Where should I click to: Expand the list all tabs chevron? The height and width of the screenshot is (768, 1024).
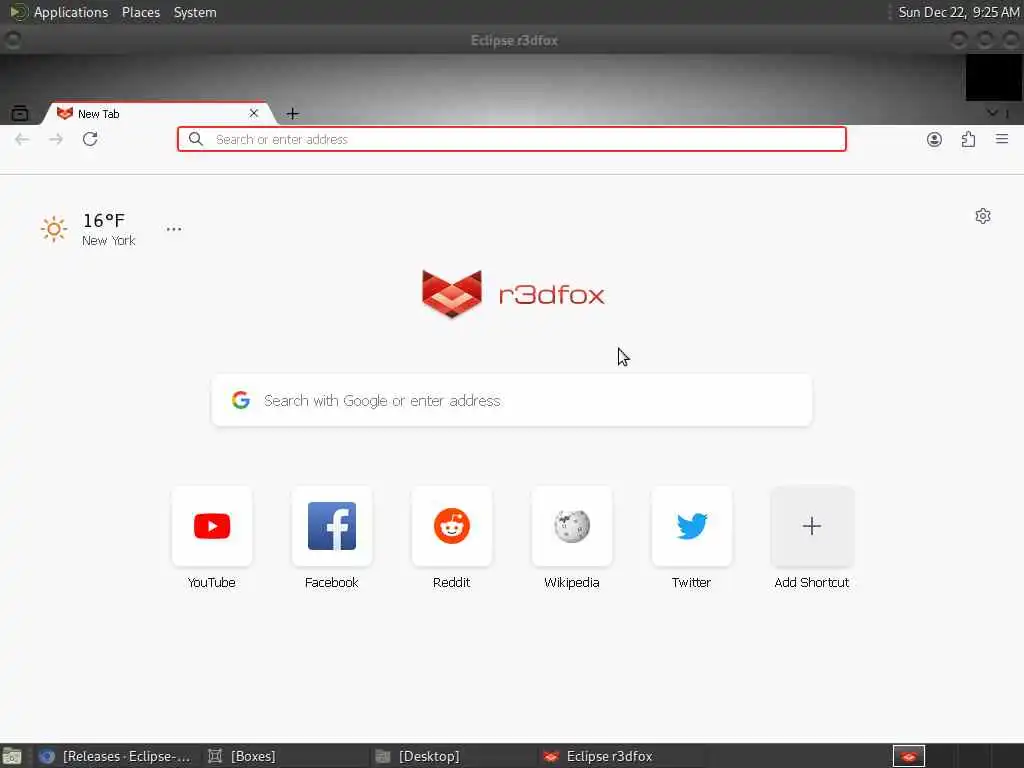[x=992, y=113]
